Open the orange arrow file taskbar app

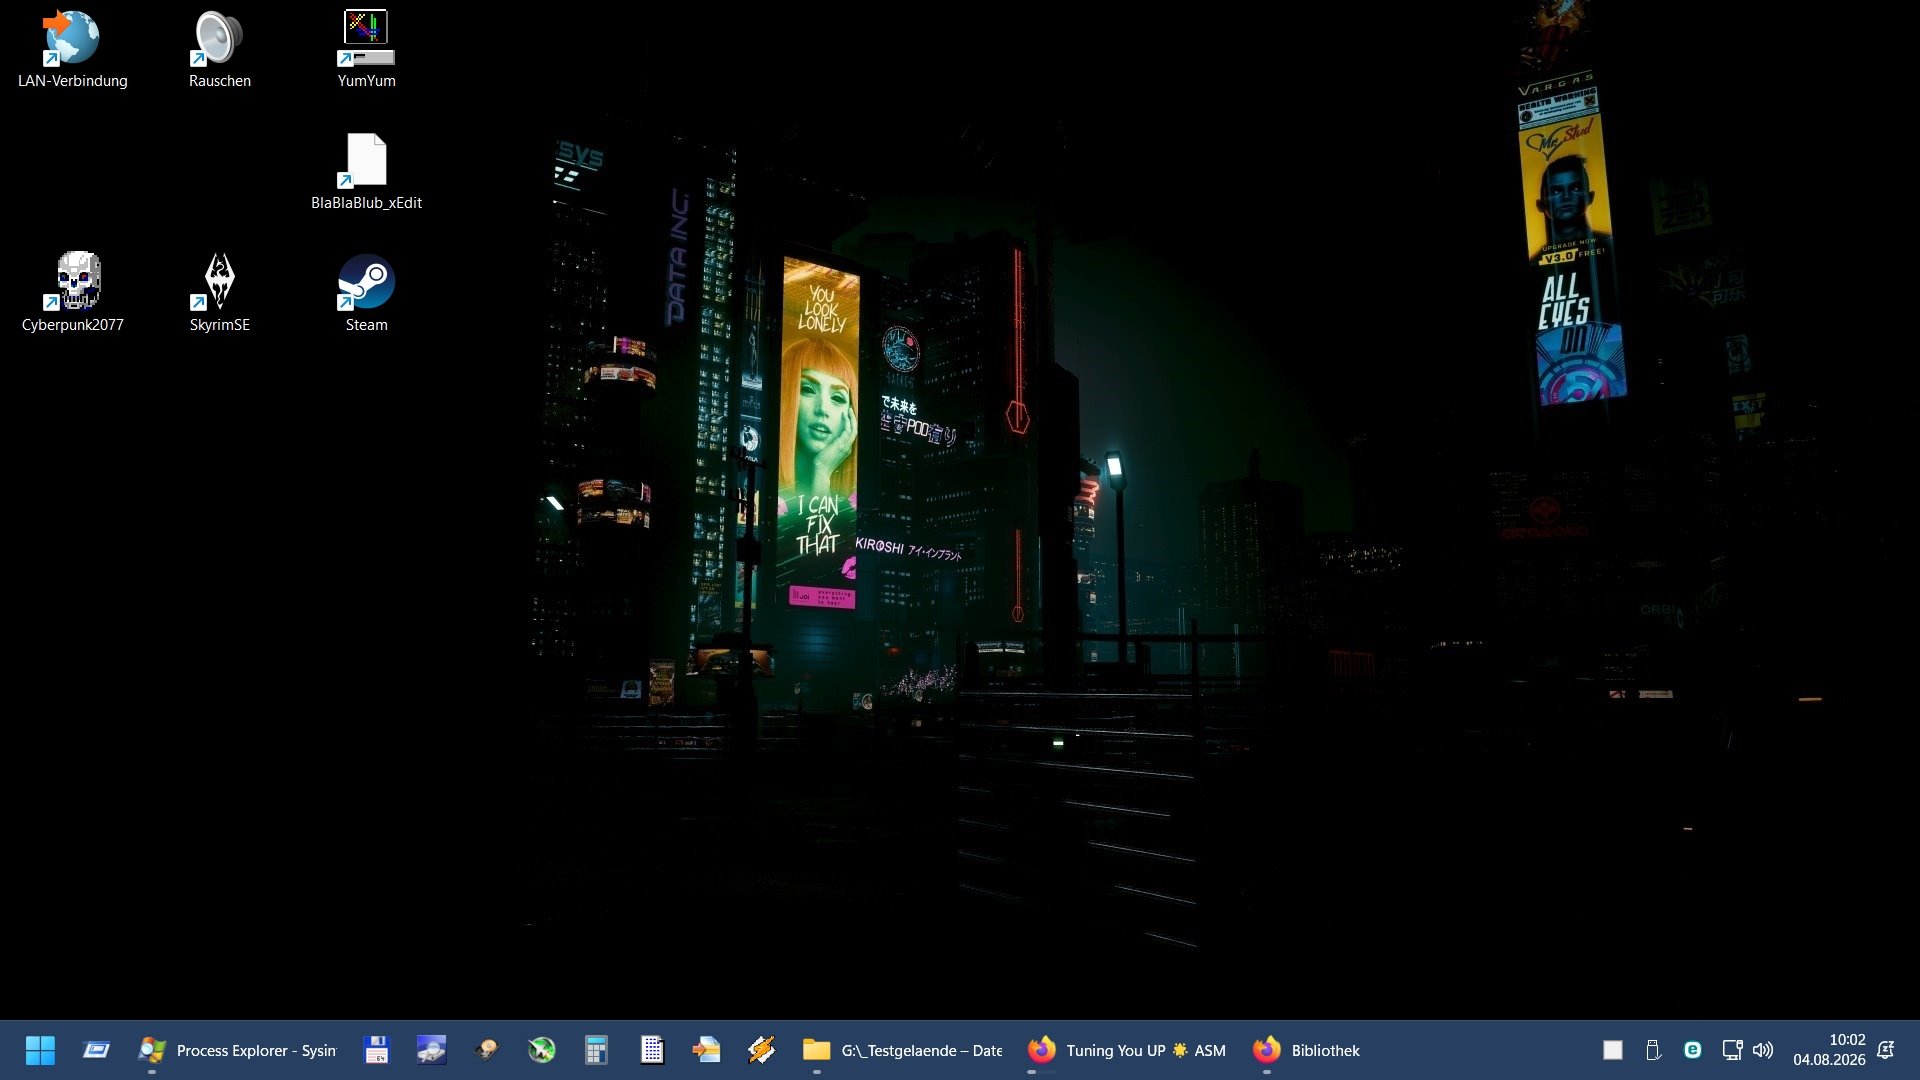click(x=706, y=1050)
